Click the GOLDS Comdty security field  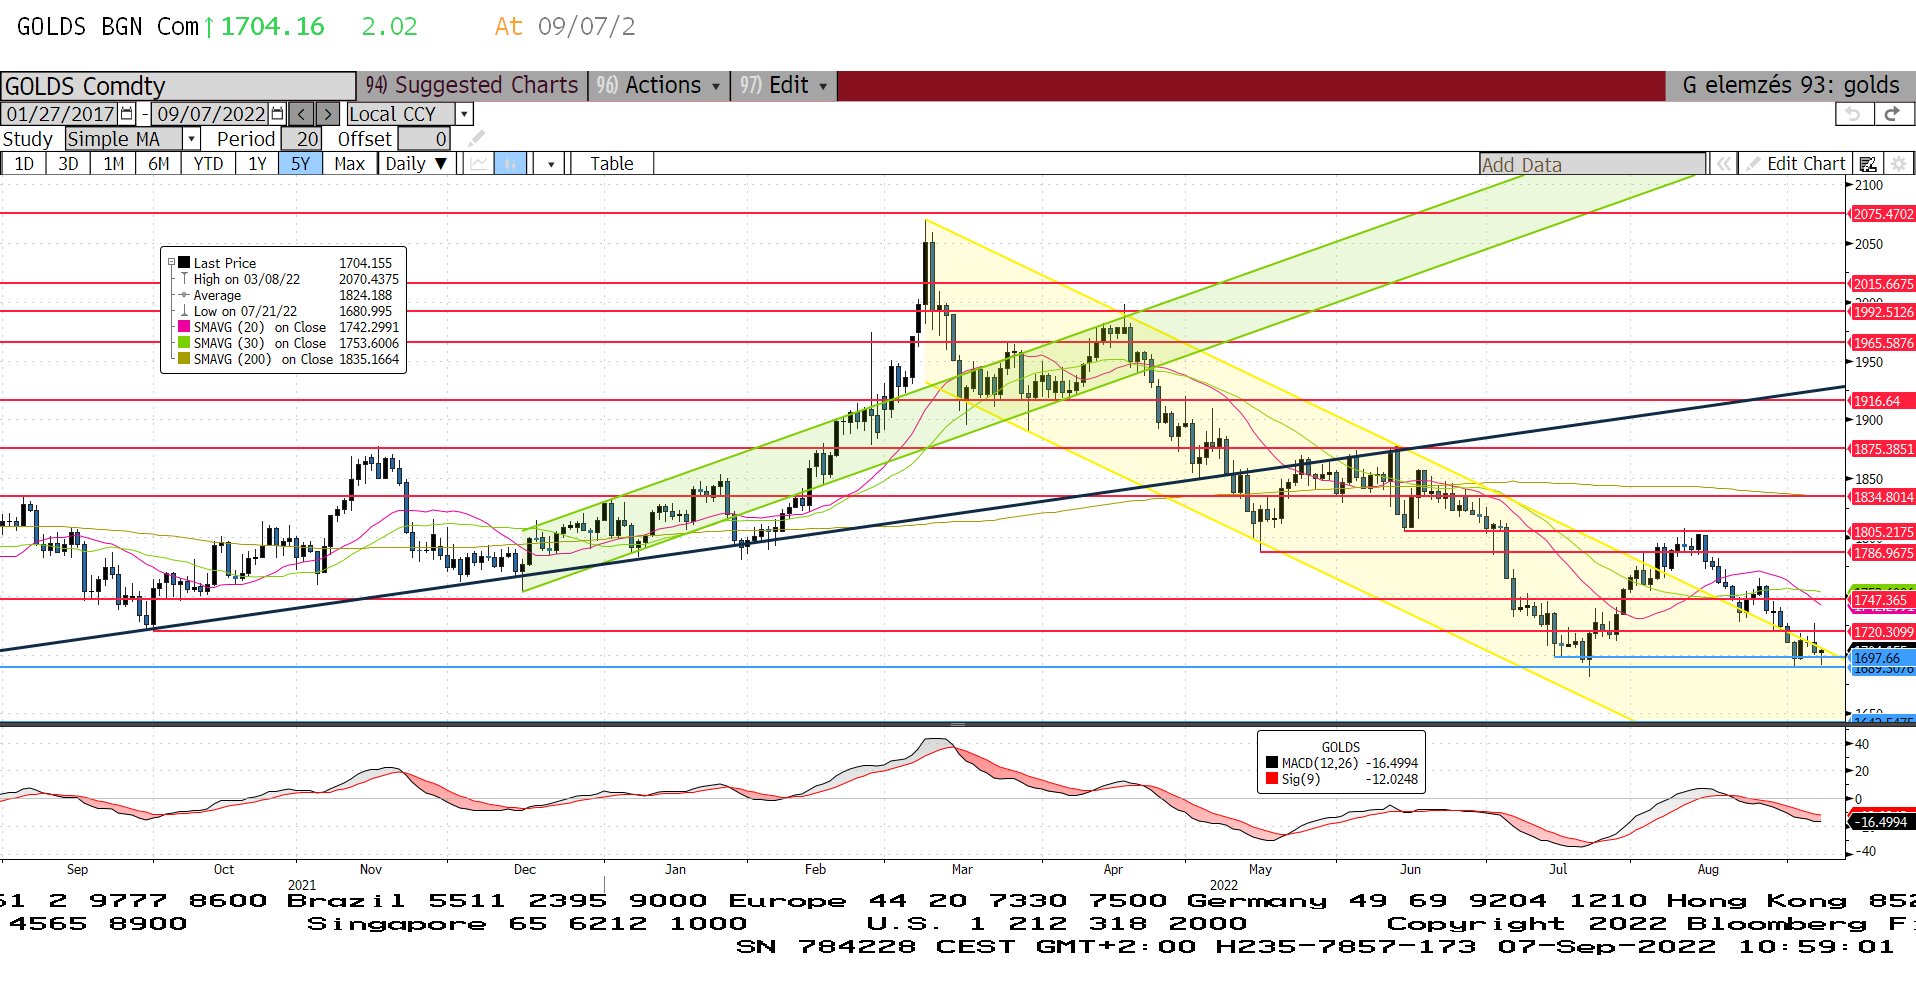pyautogui.click(x=178, y=86)
